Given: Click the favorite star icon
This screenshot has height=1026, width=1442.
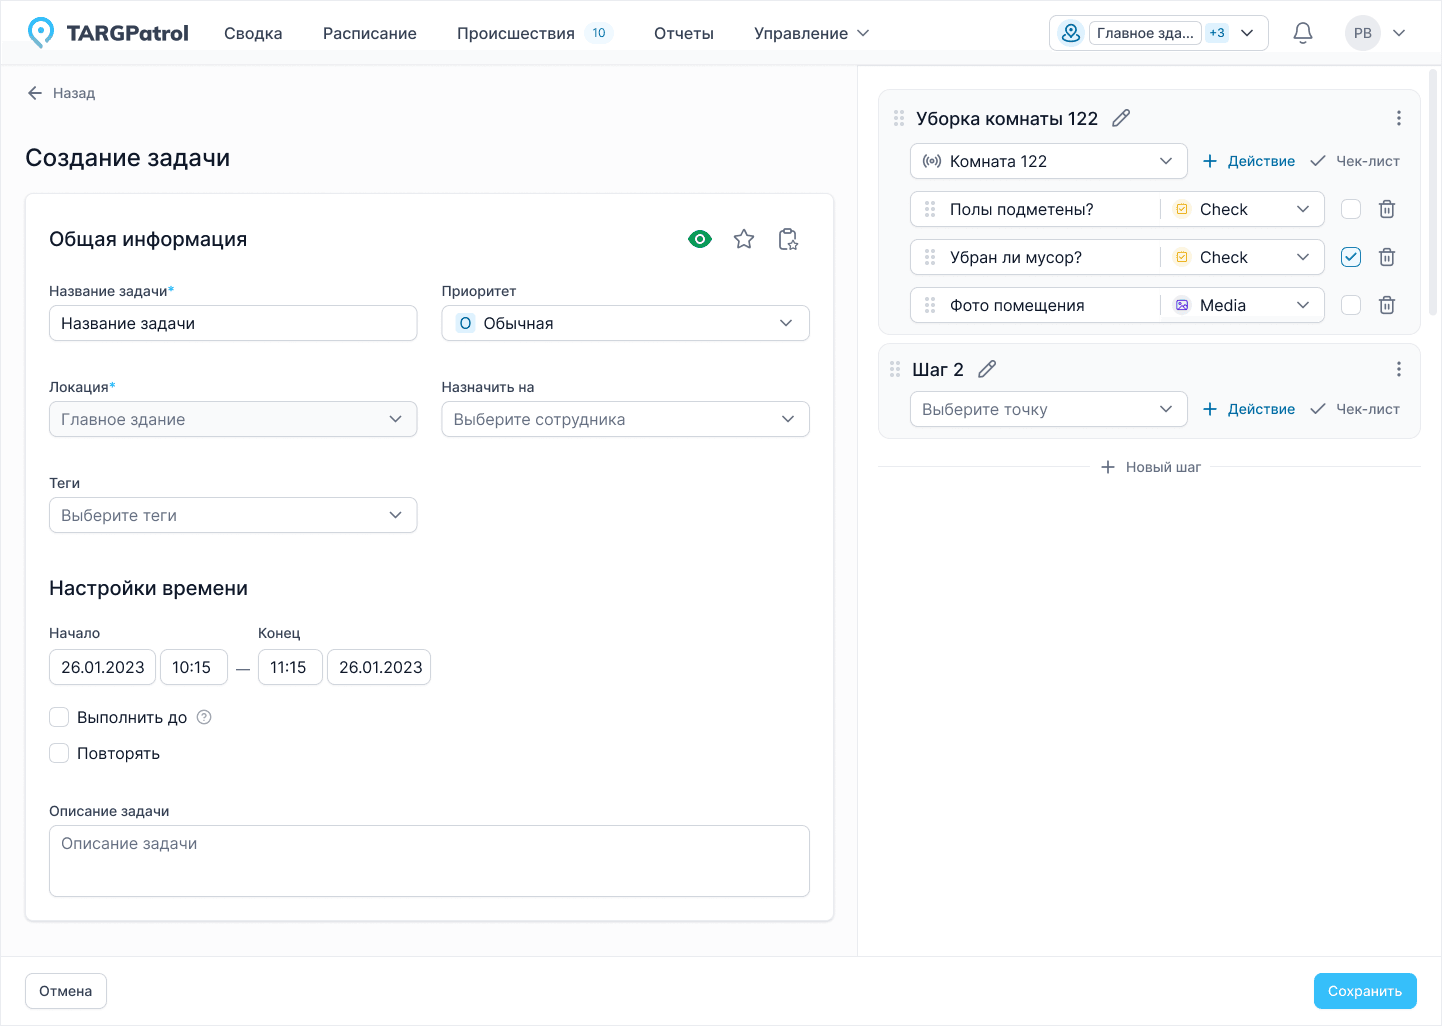Looking at the screenshot, I should coord(744,239).
